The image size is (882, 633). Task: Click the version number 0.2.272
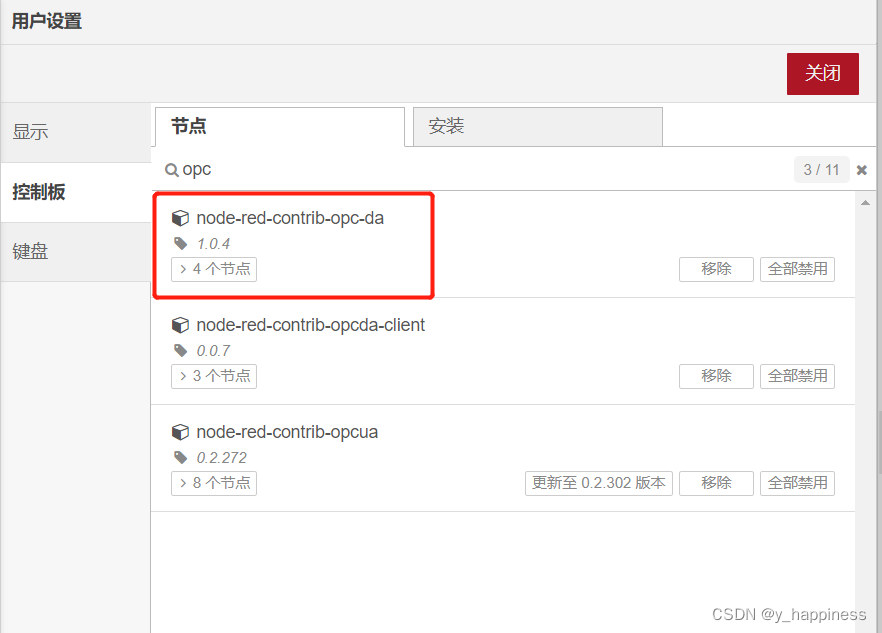tap(222, 458)
